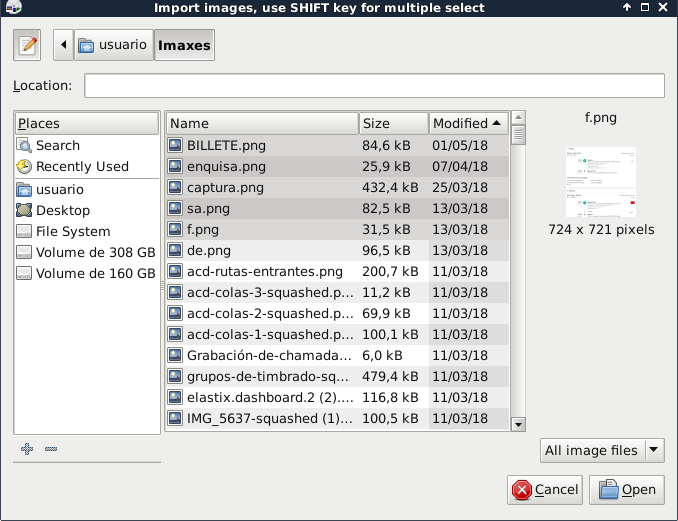Open Recently Used in Places
678x521 pixels.
click(x=82, y=166)
